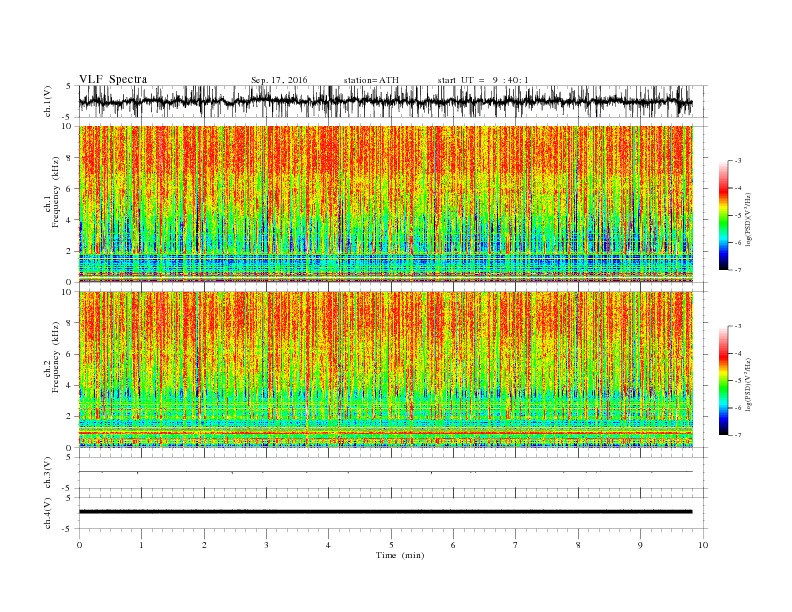The image size is (792, 612).
Task: Click time axis tick label "5" below the plots
Action: [x=391, y=545]
